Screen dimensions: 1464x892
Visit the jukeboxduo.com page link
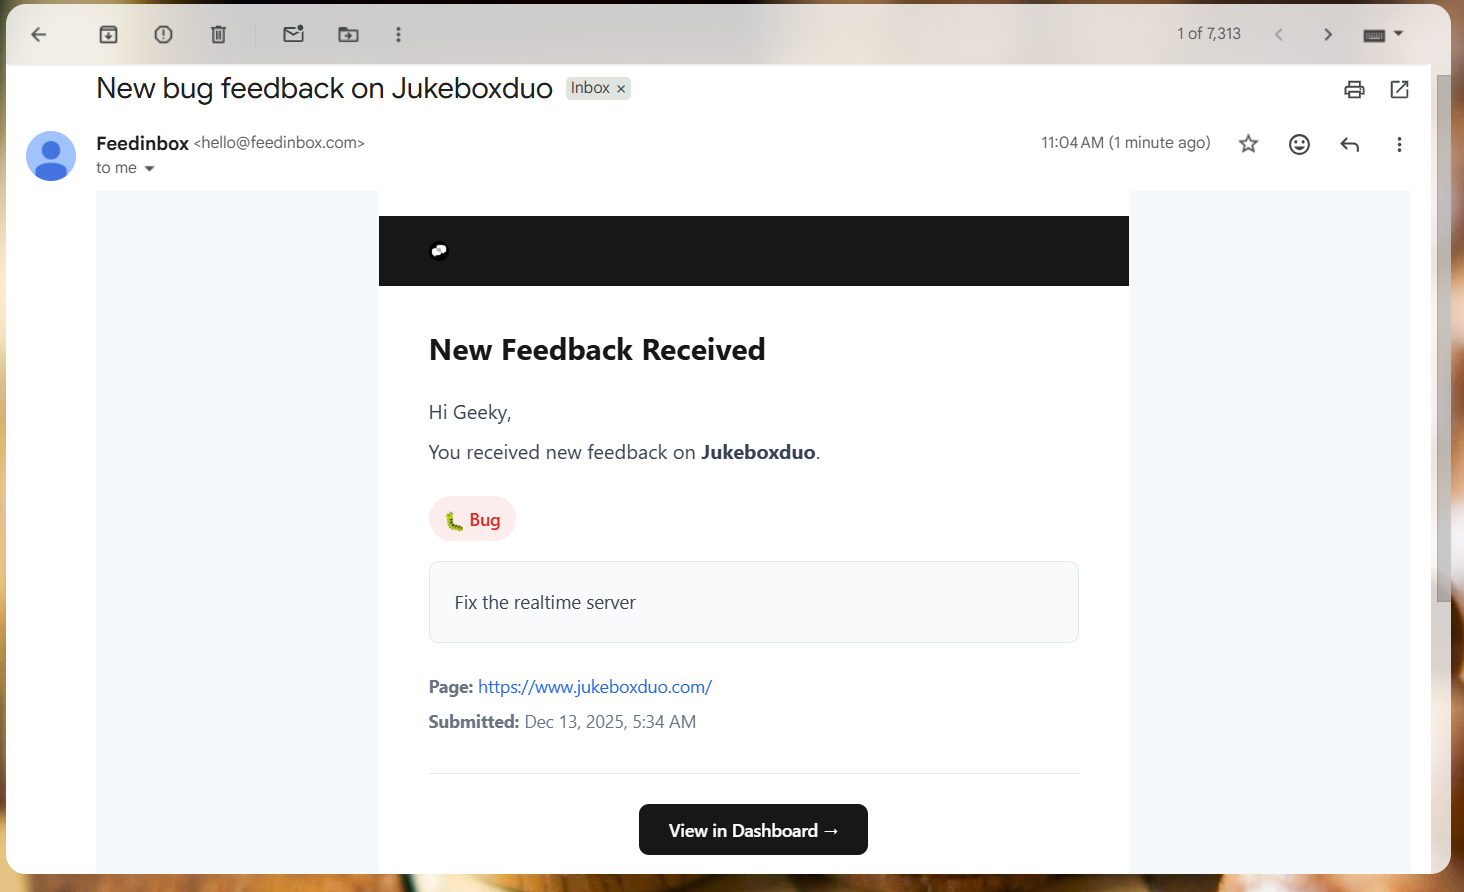click(594, 686)
